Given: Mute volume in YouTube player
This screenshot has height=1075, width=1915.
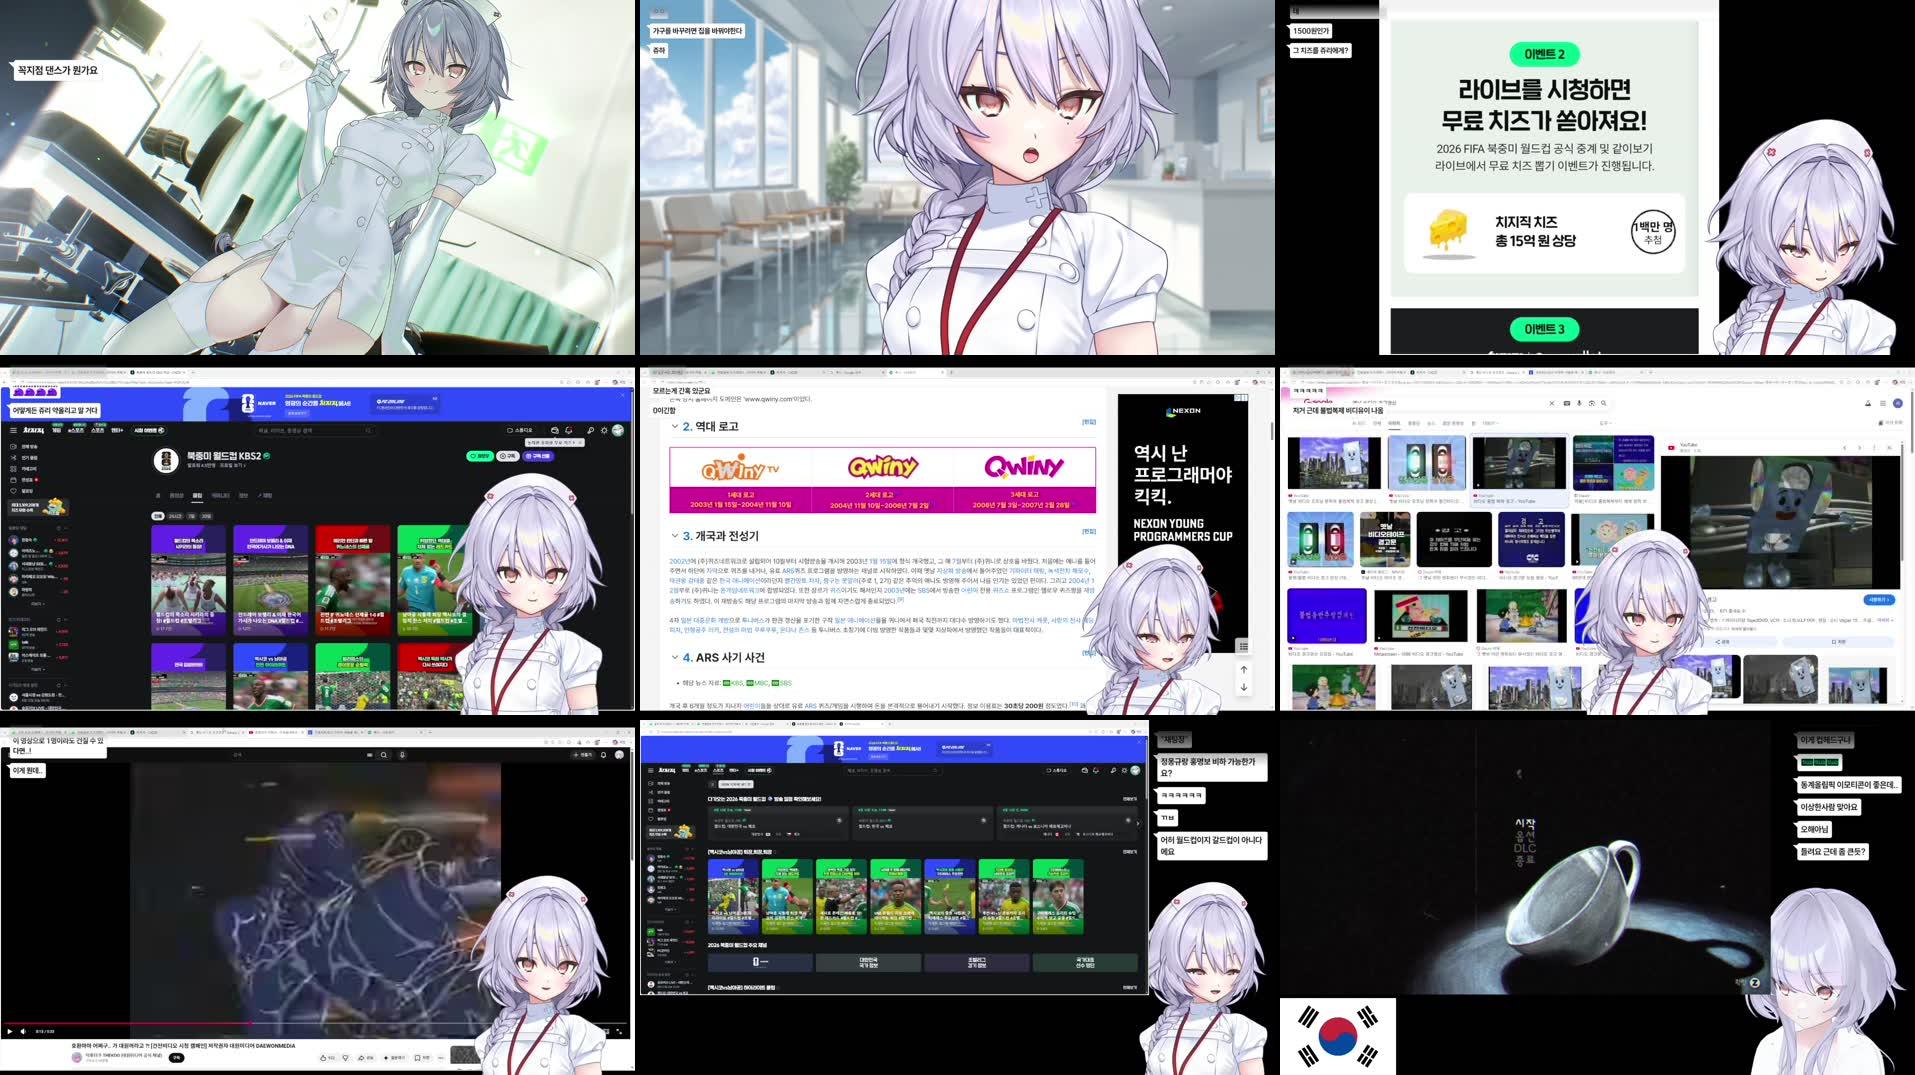Looking at the screenshot, I should pos(23,1031).
